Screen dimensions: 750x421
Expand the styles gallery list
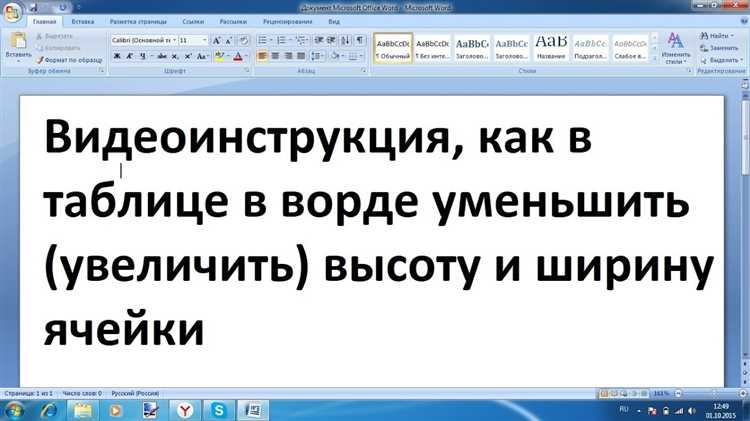[654, 58]
